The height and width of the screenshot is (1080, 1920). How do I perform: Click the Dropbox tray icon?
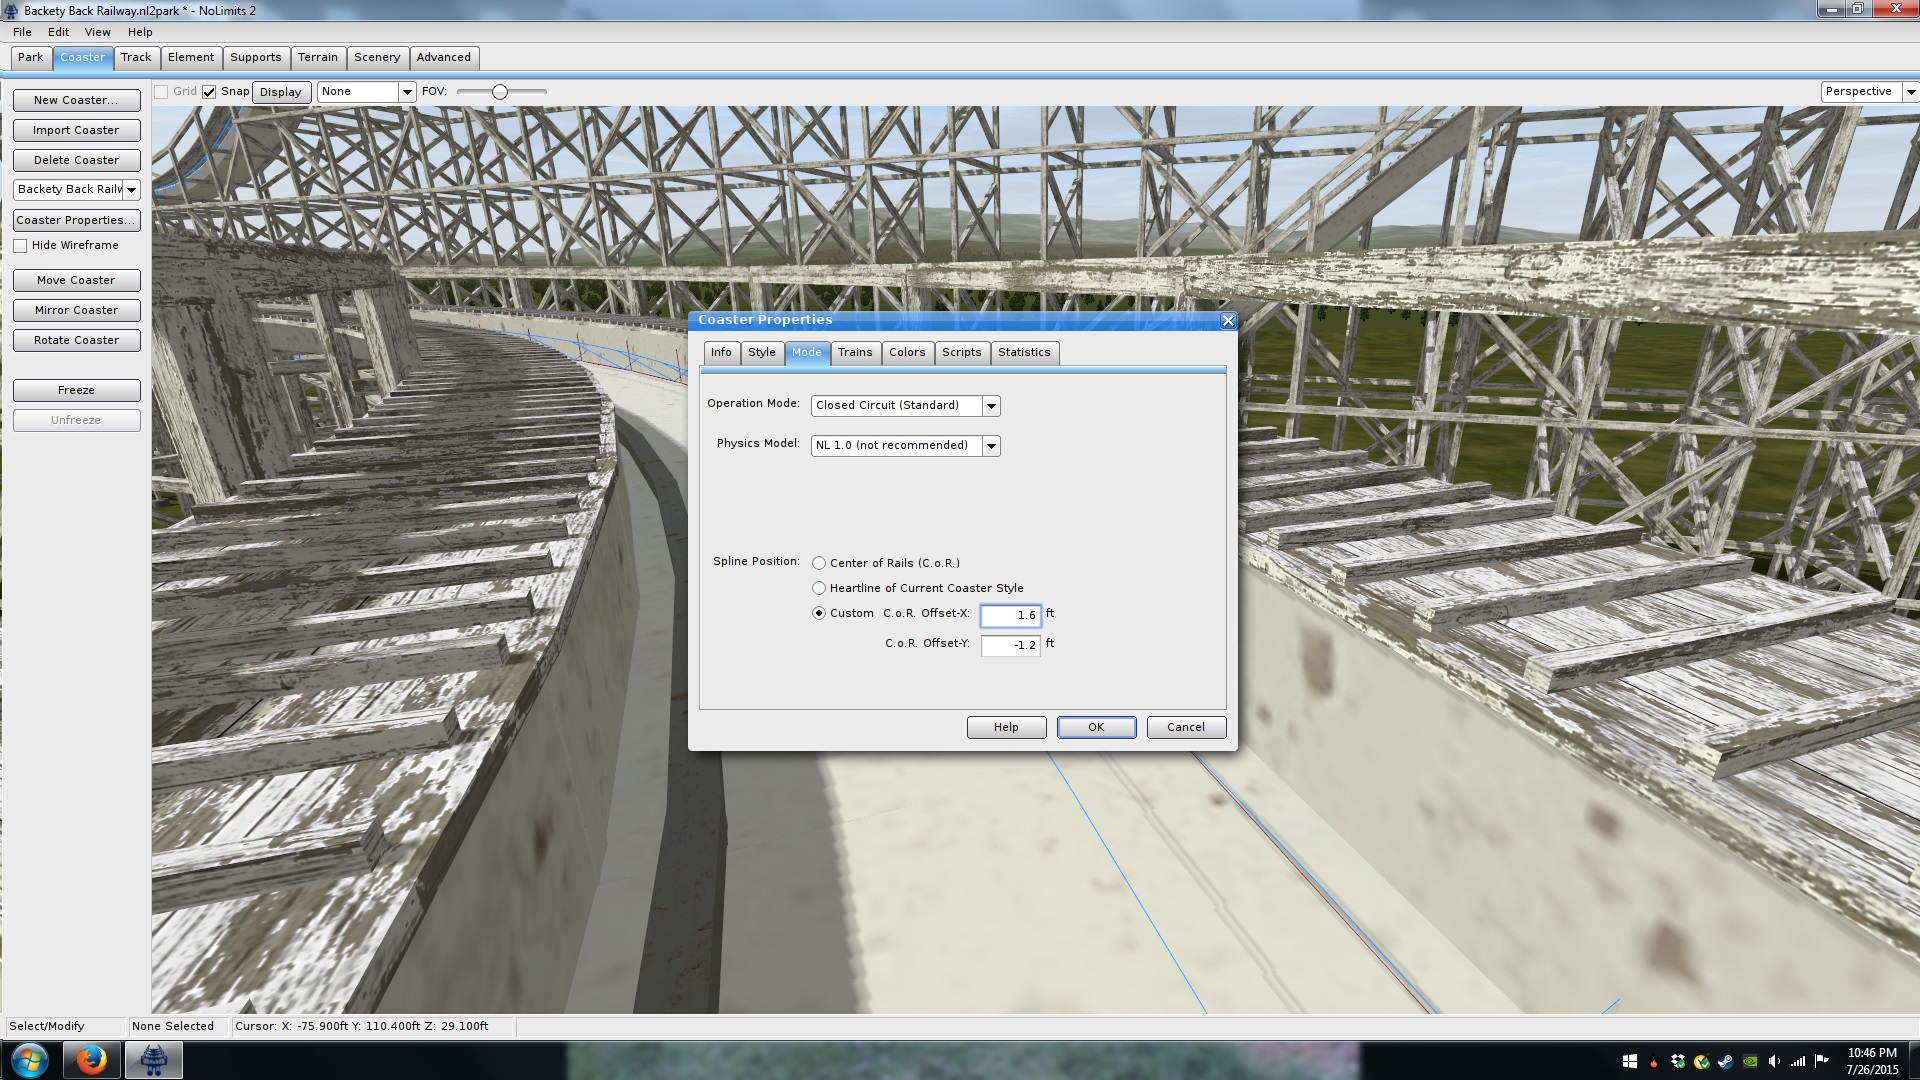(x=1678, y=1061)
